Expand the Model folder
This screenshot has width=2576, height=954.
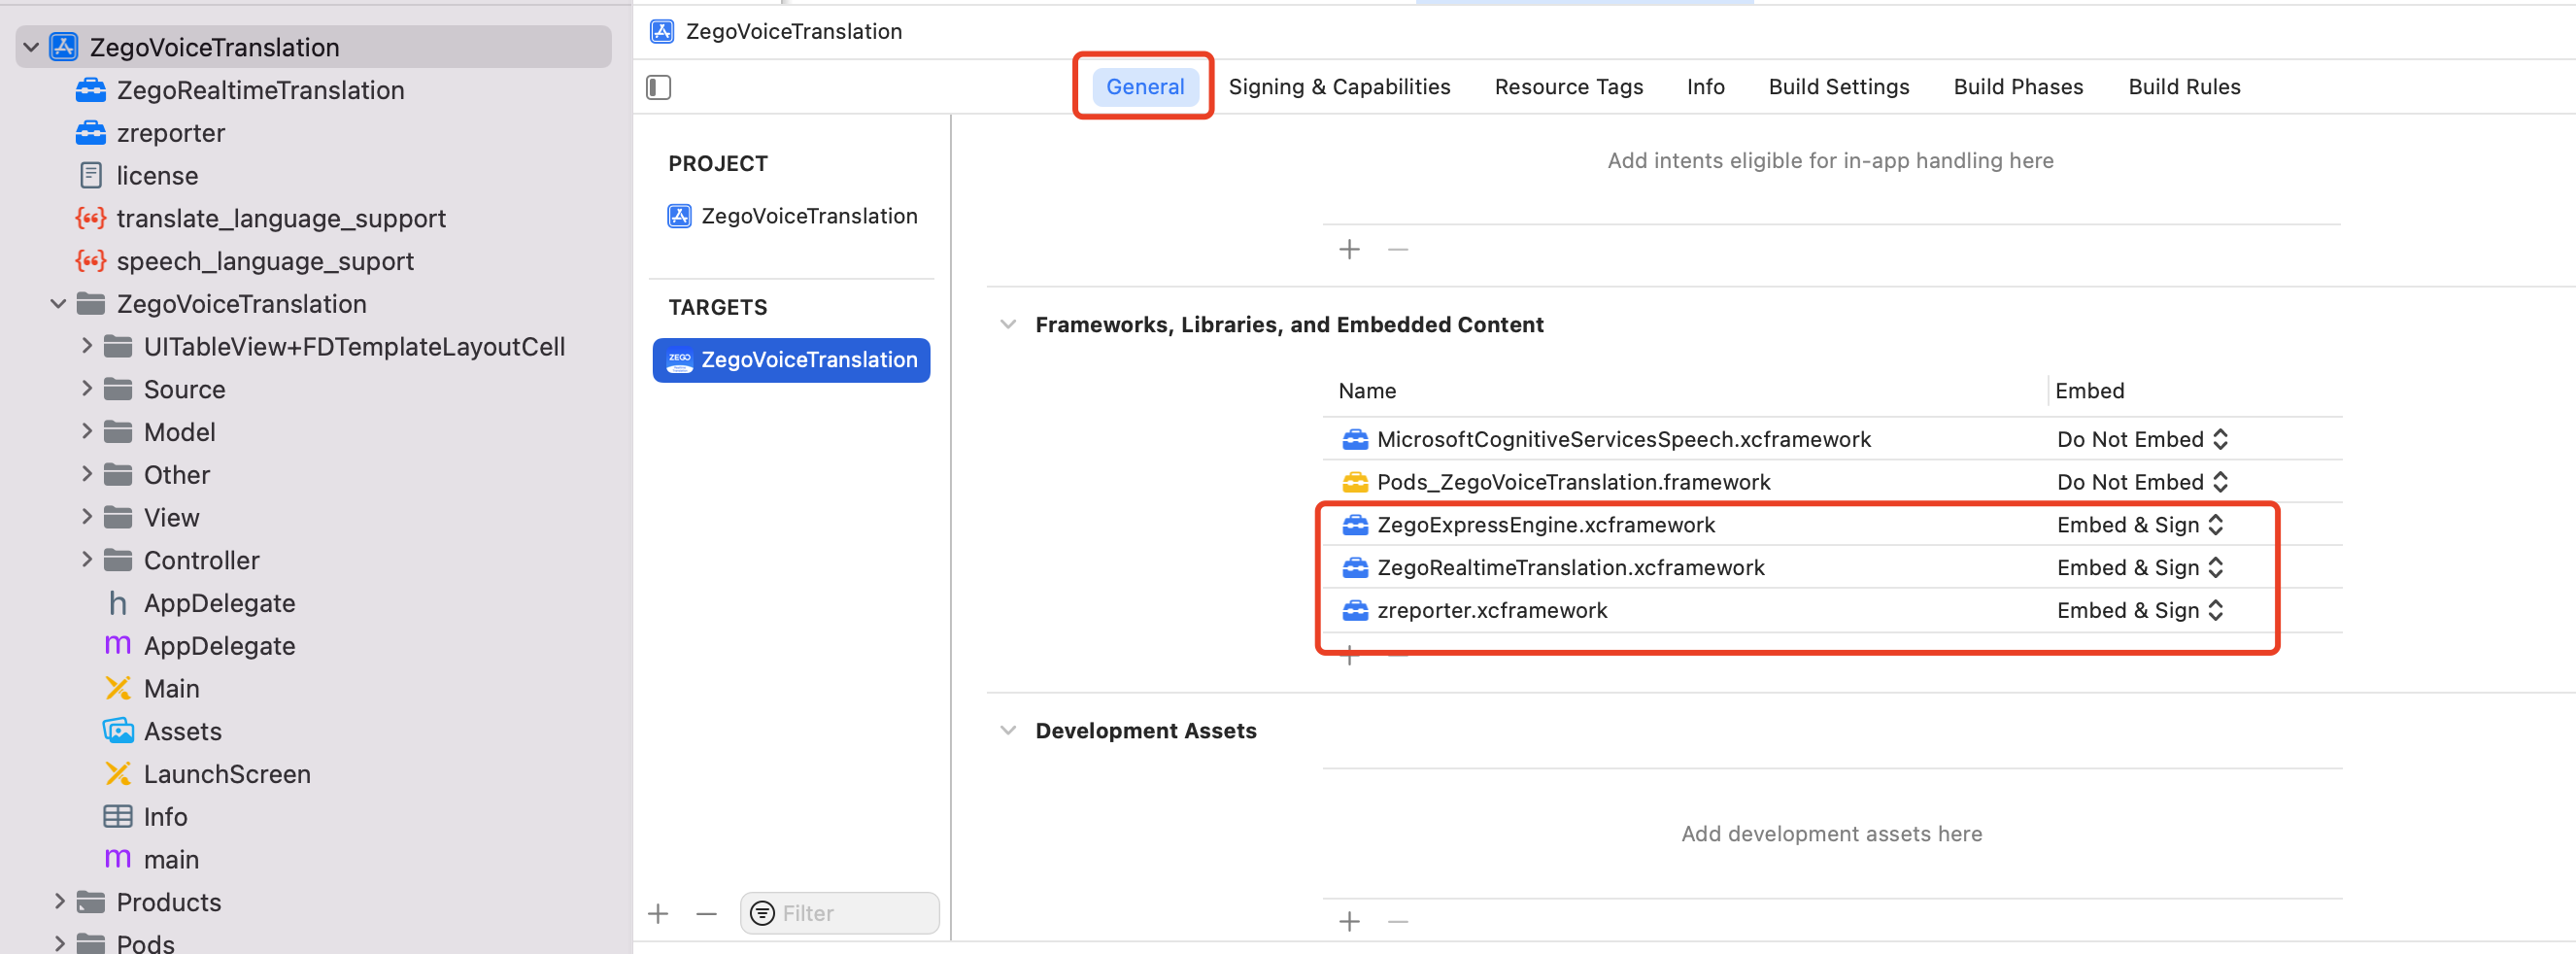tap(87, 432)
